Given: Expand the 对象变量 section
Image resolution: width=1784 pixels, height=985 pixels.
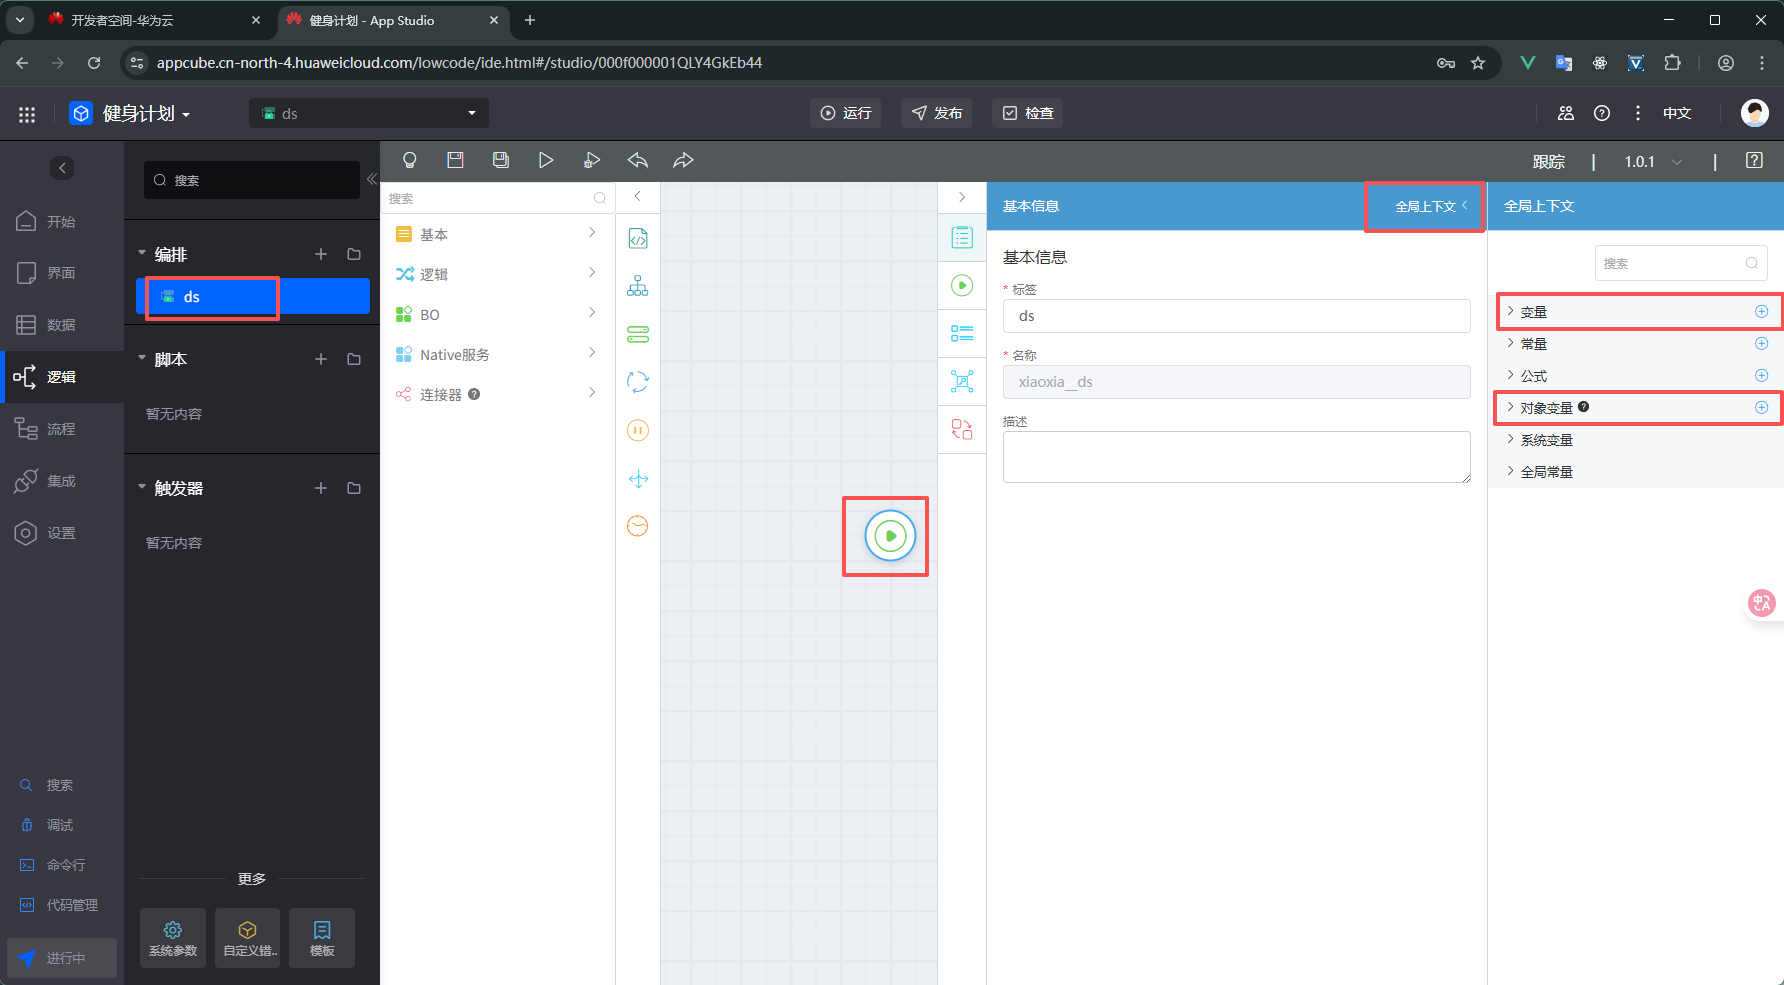Looking at the screenshot, I should coord(1546,408).
